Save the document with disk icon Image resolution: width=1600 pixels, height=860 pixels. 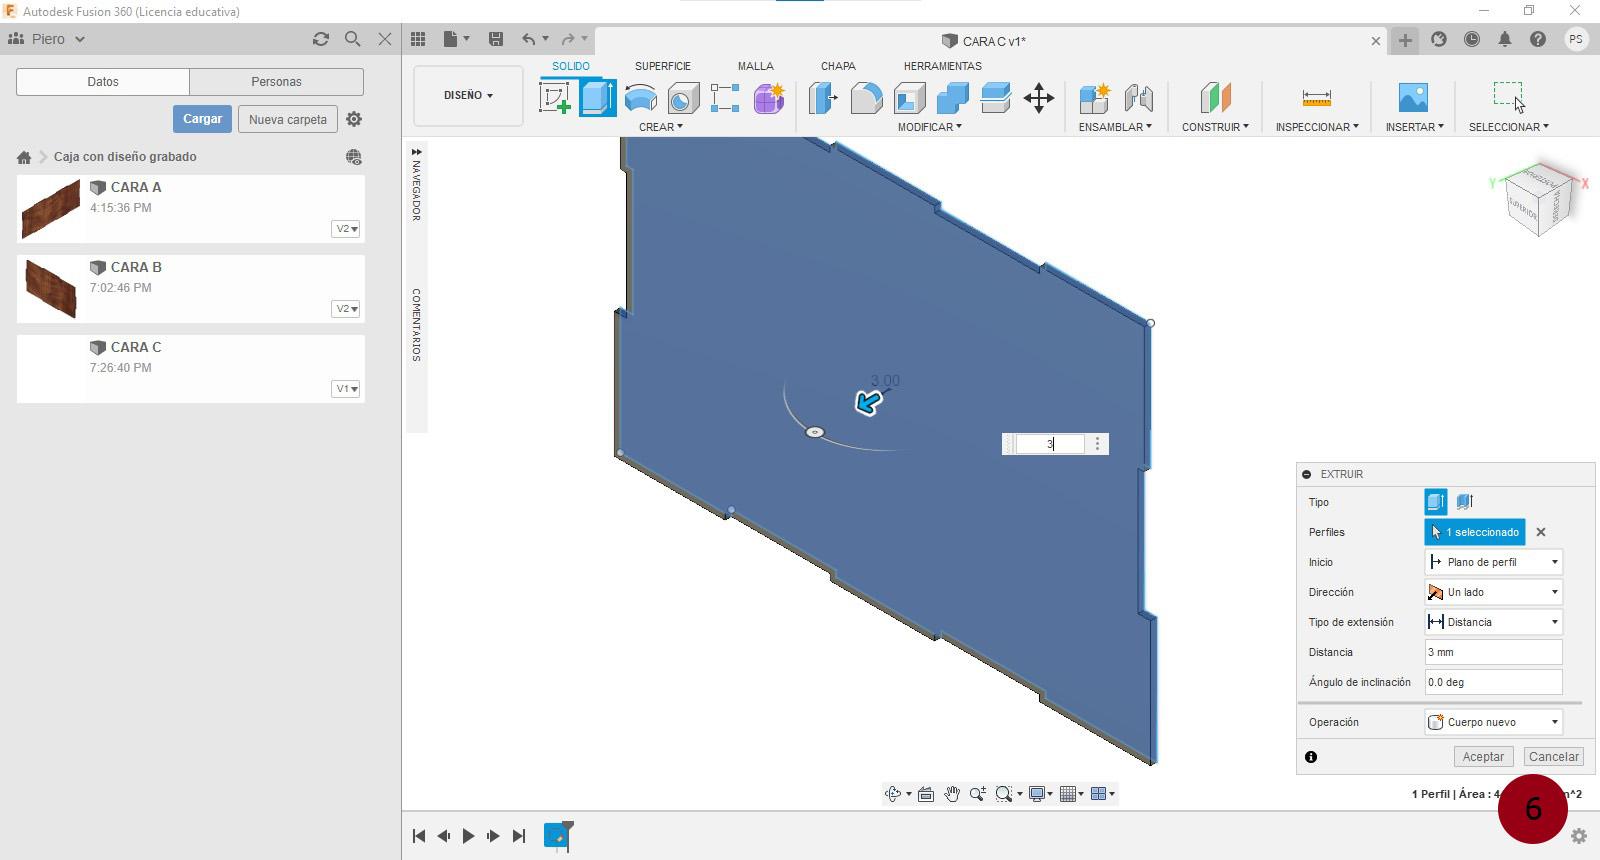pyautogui.click(x=495, y=39)
